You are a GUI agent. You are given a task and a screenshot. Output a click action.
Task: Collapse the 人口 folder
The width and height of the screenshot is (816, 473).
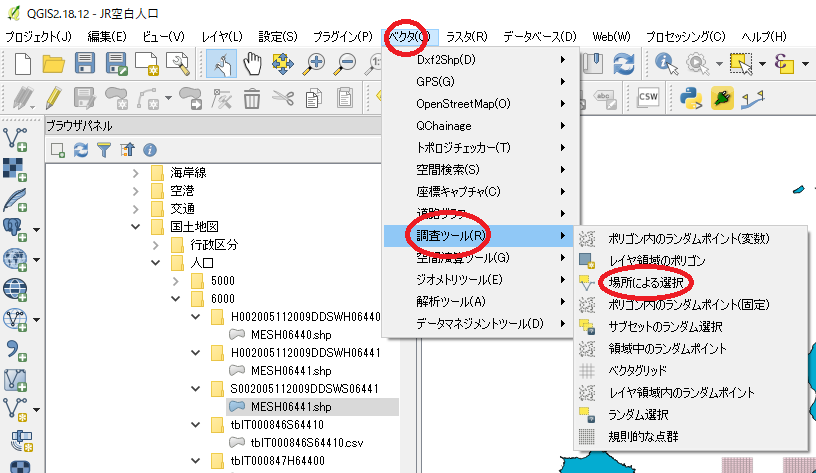[156, 263]
